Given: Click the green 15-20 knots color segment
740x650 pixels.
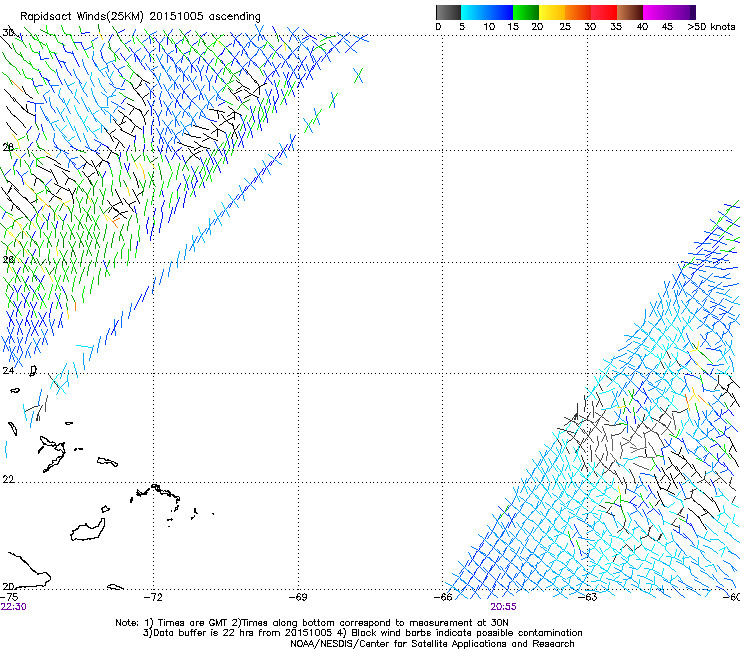Looking at the screenshot, I should pos(526,12).
